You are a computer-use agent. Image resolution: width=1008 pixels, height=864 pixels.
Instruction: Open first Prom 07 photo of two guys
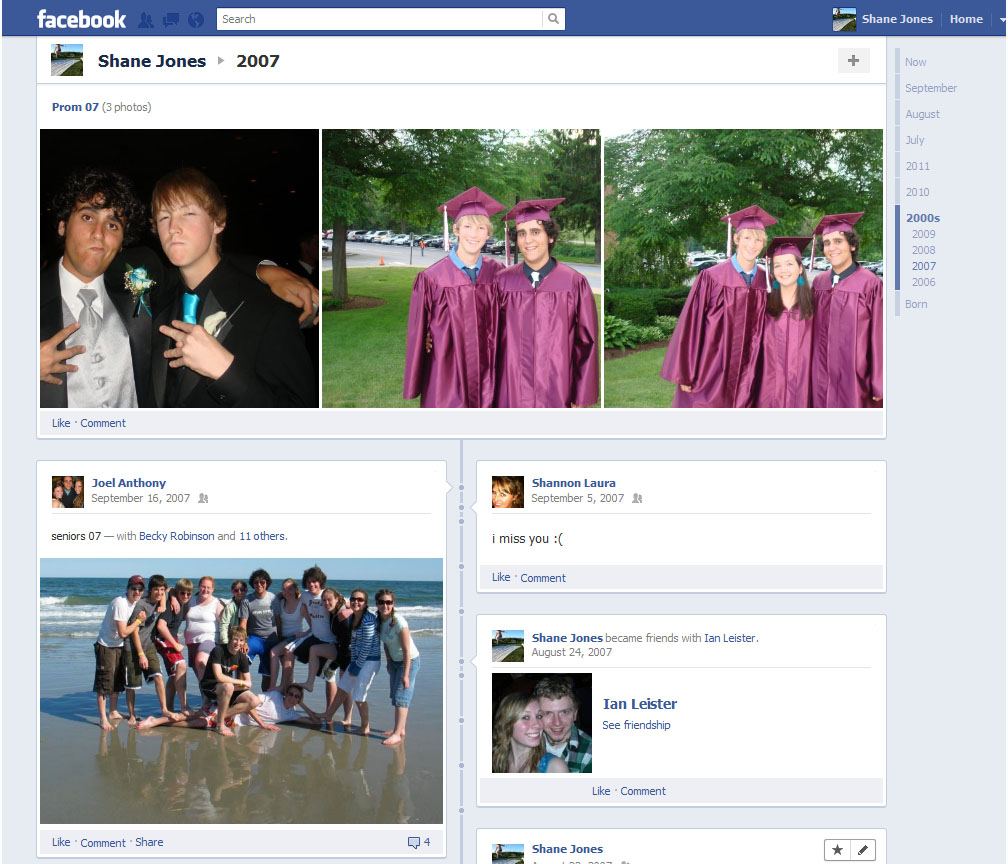[179, 268]
